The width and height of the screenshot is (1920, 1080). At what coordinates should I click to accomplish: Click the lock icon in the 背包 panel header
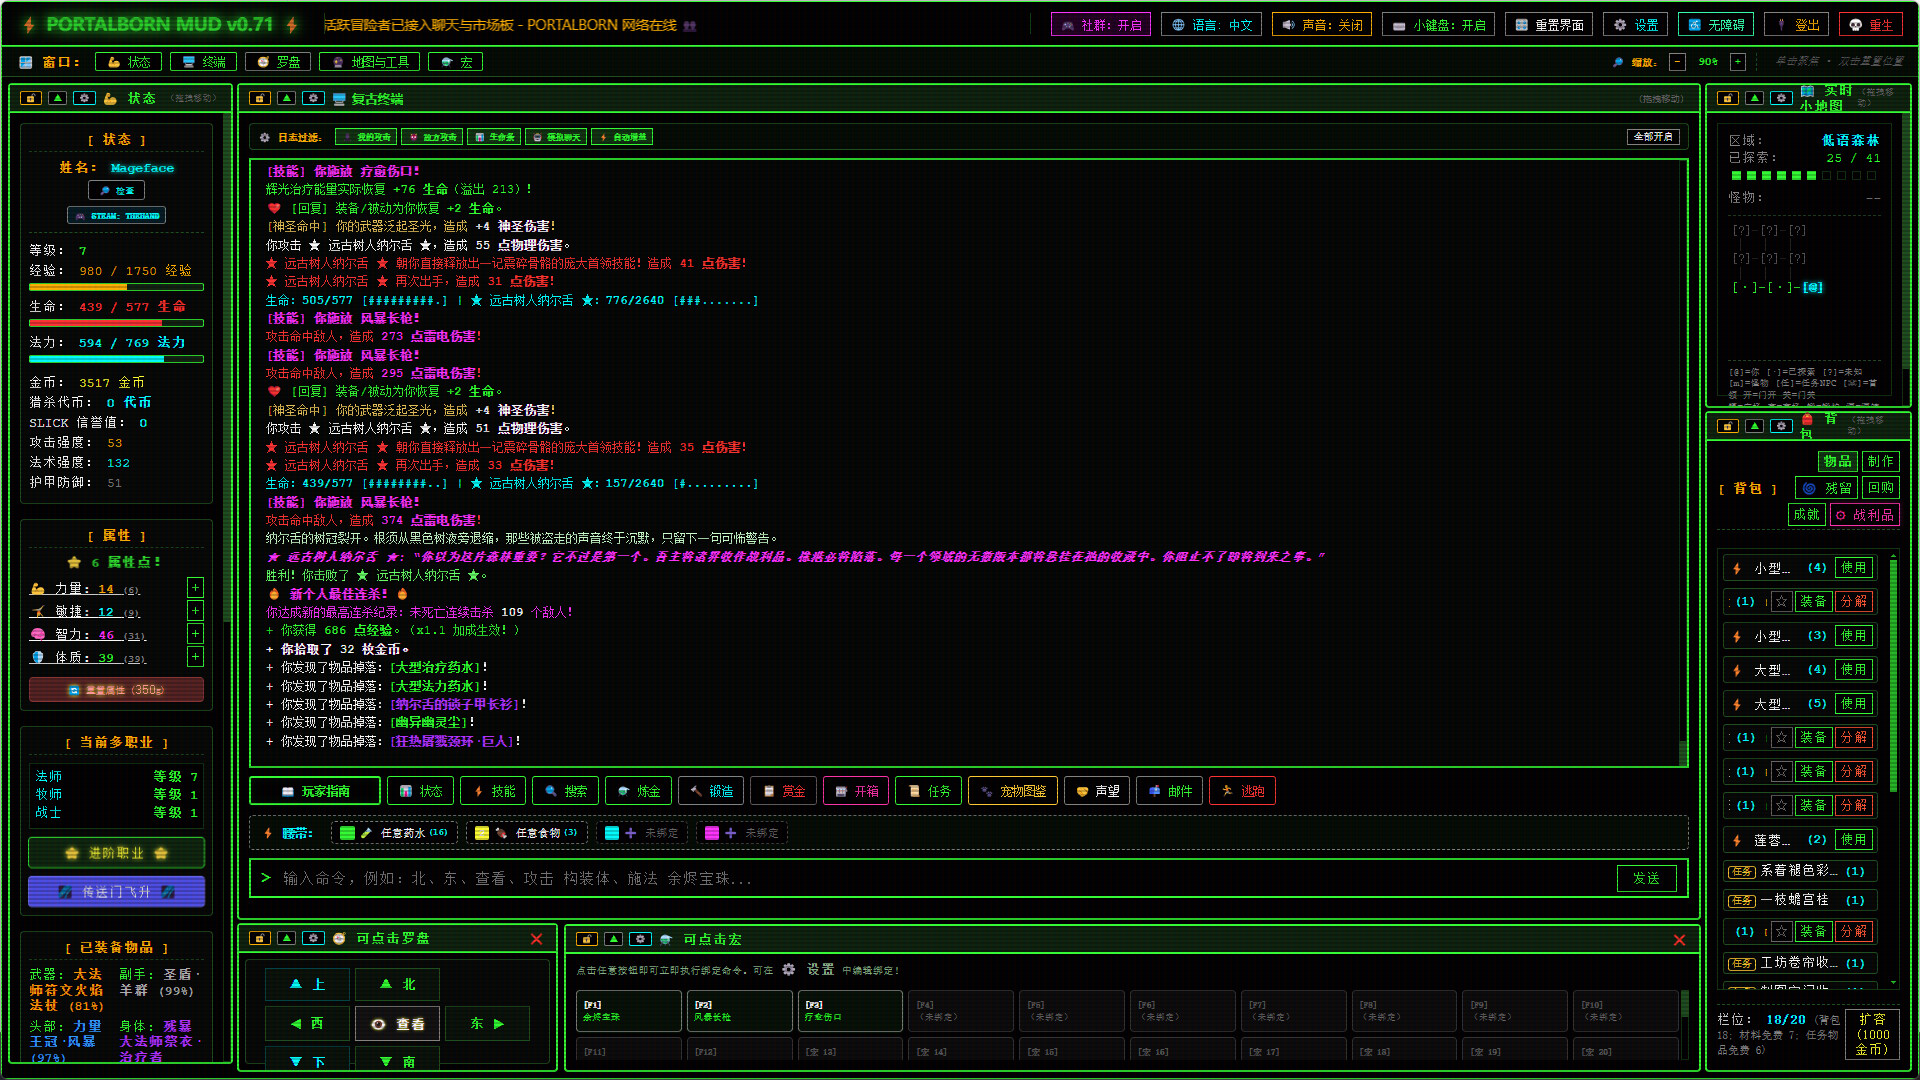pos(1728,426)
